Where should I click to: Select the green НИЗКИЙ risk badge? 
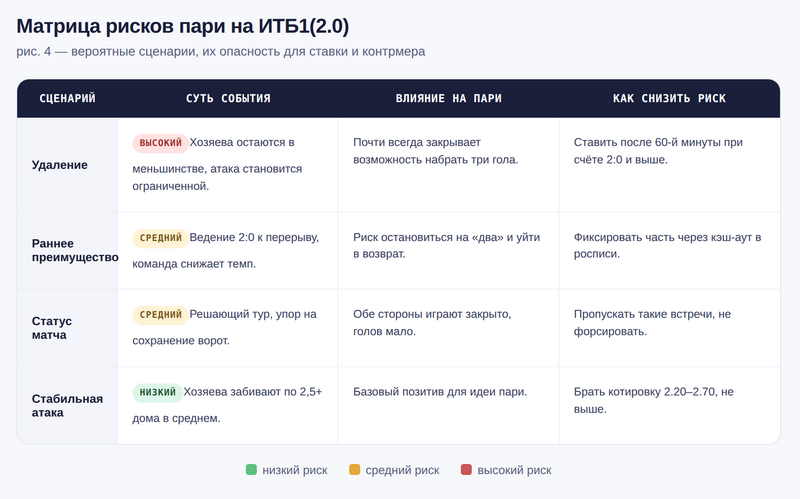[x=157, y=392]
